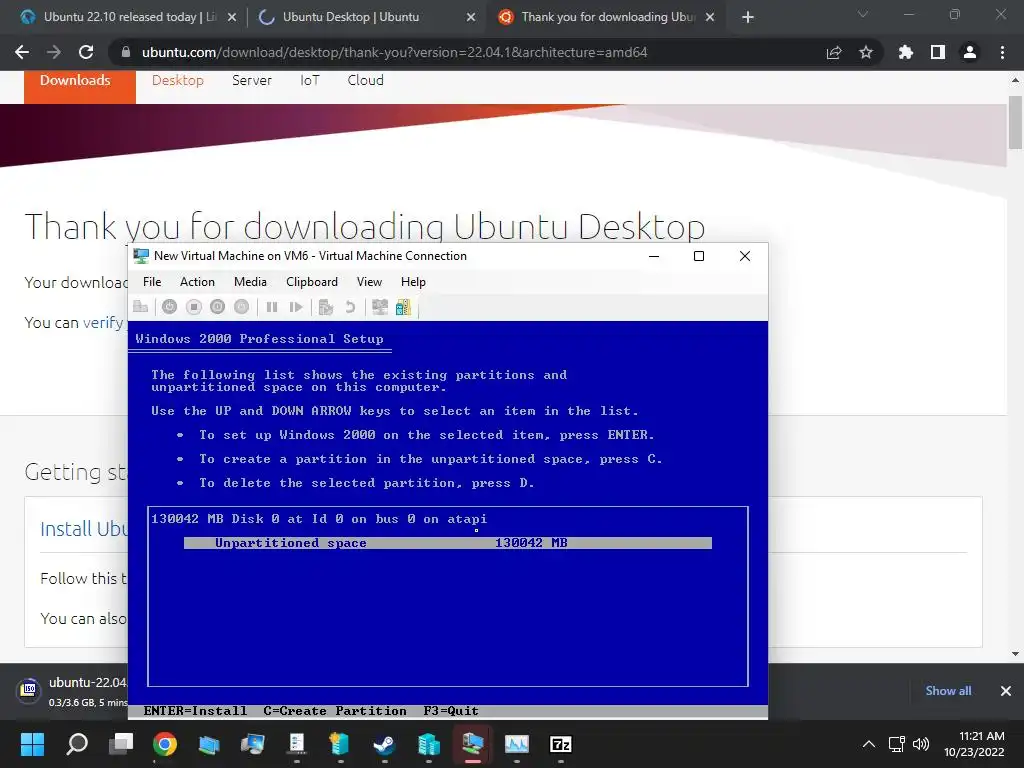Close the 'Ubuntu Desktop | Ubuntu' browser tab
The height and width of the screenshot is (768, 1024).
click(x=471, y=17)
